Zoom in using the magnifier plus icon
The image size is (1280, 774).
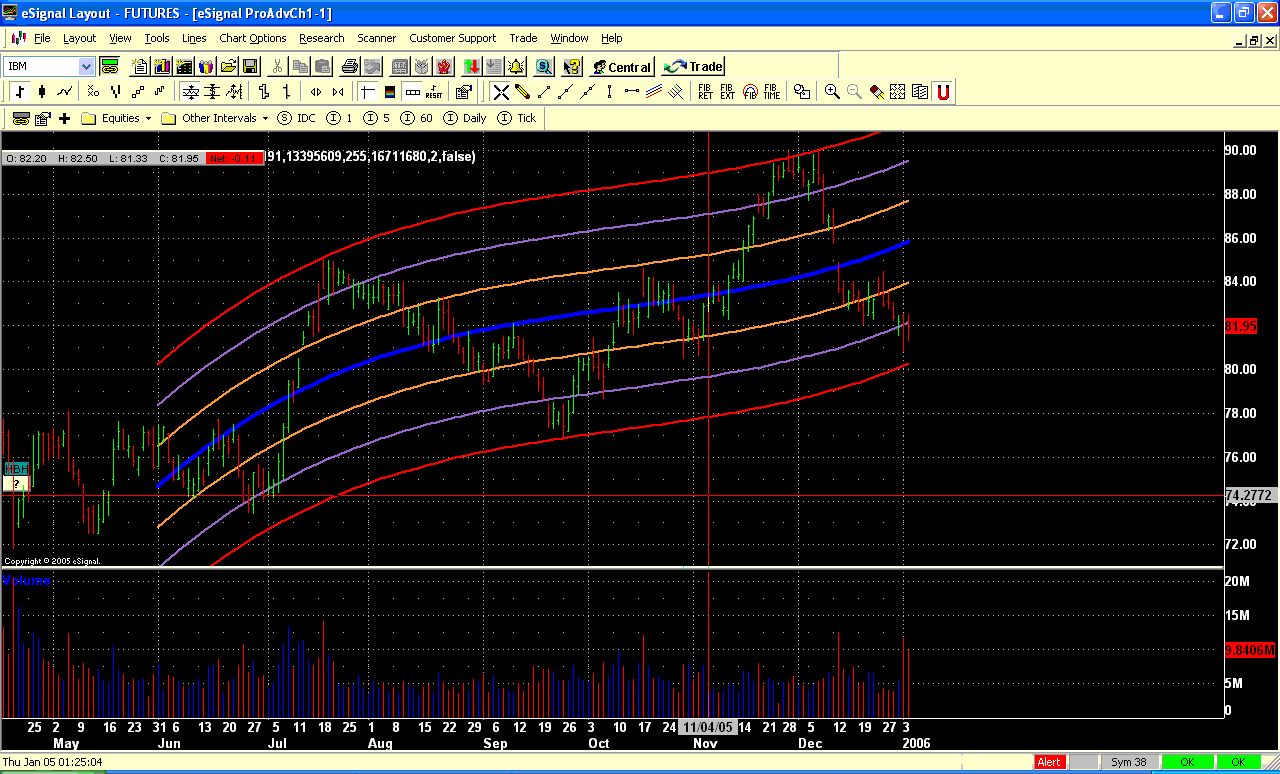coord(832,92)
